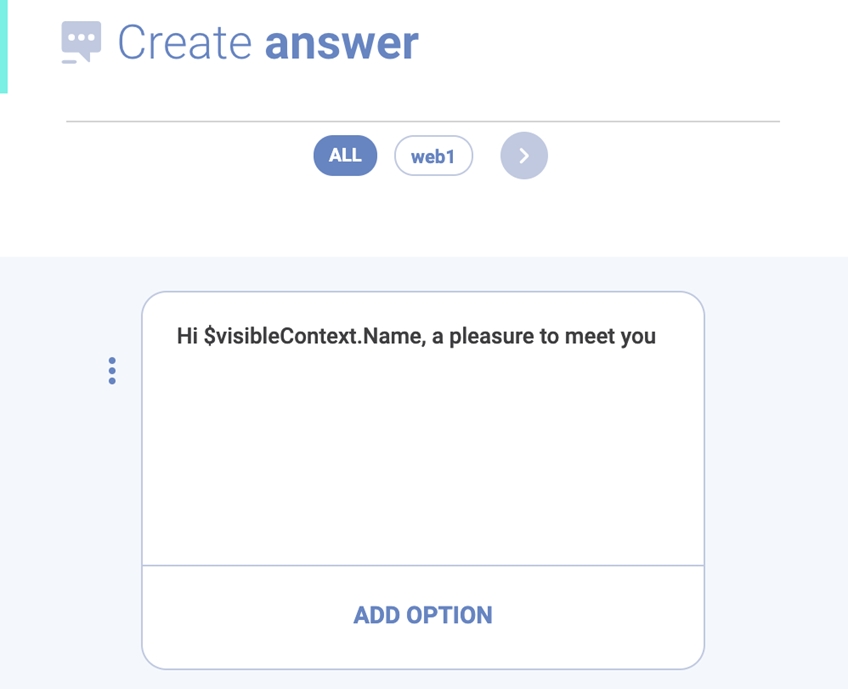Click the "Create" word in the page heading
The width and height of the screenshot is (848, 689).
pos(184,43)
